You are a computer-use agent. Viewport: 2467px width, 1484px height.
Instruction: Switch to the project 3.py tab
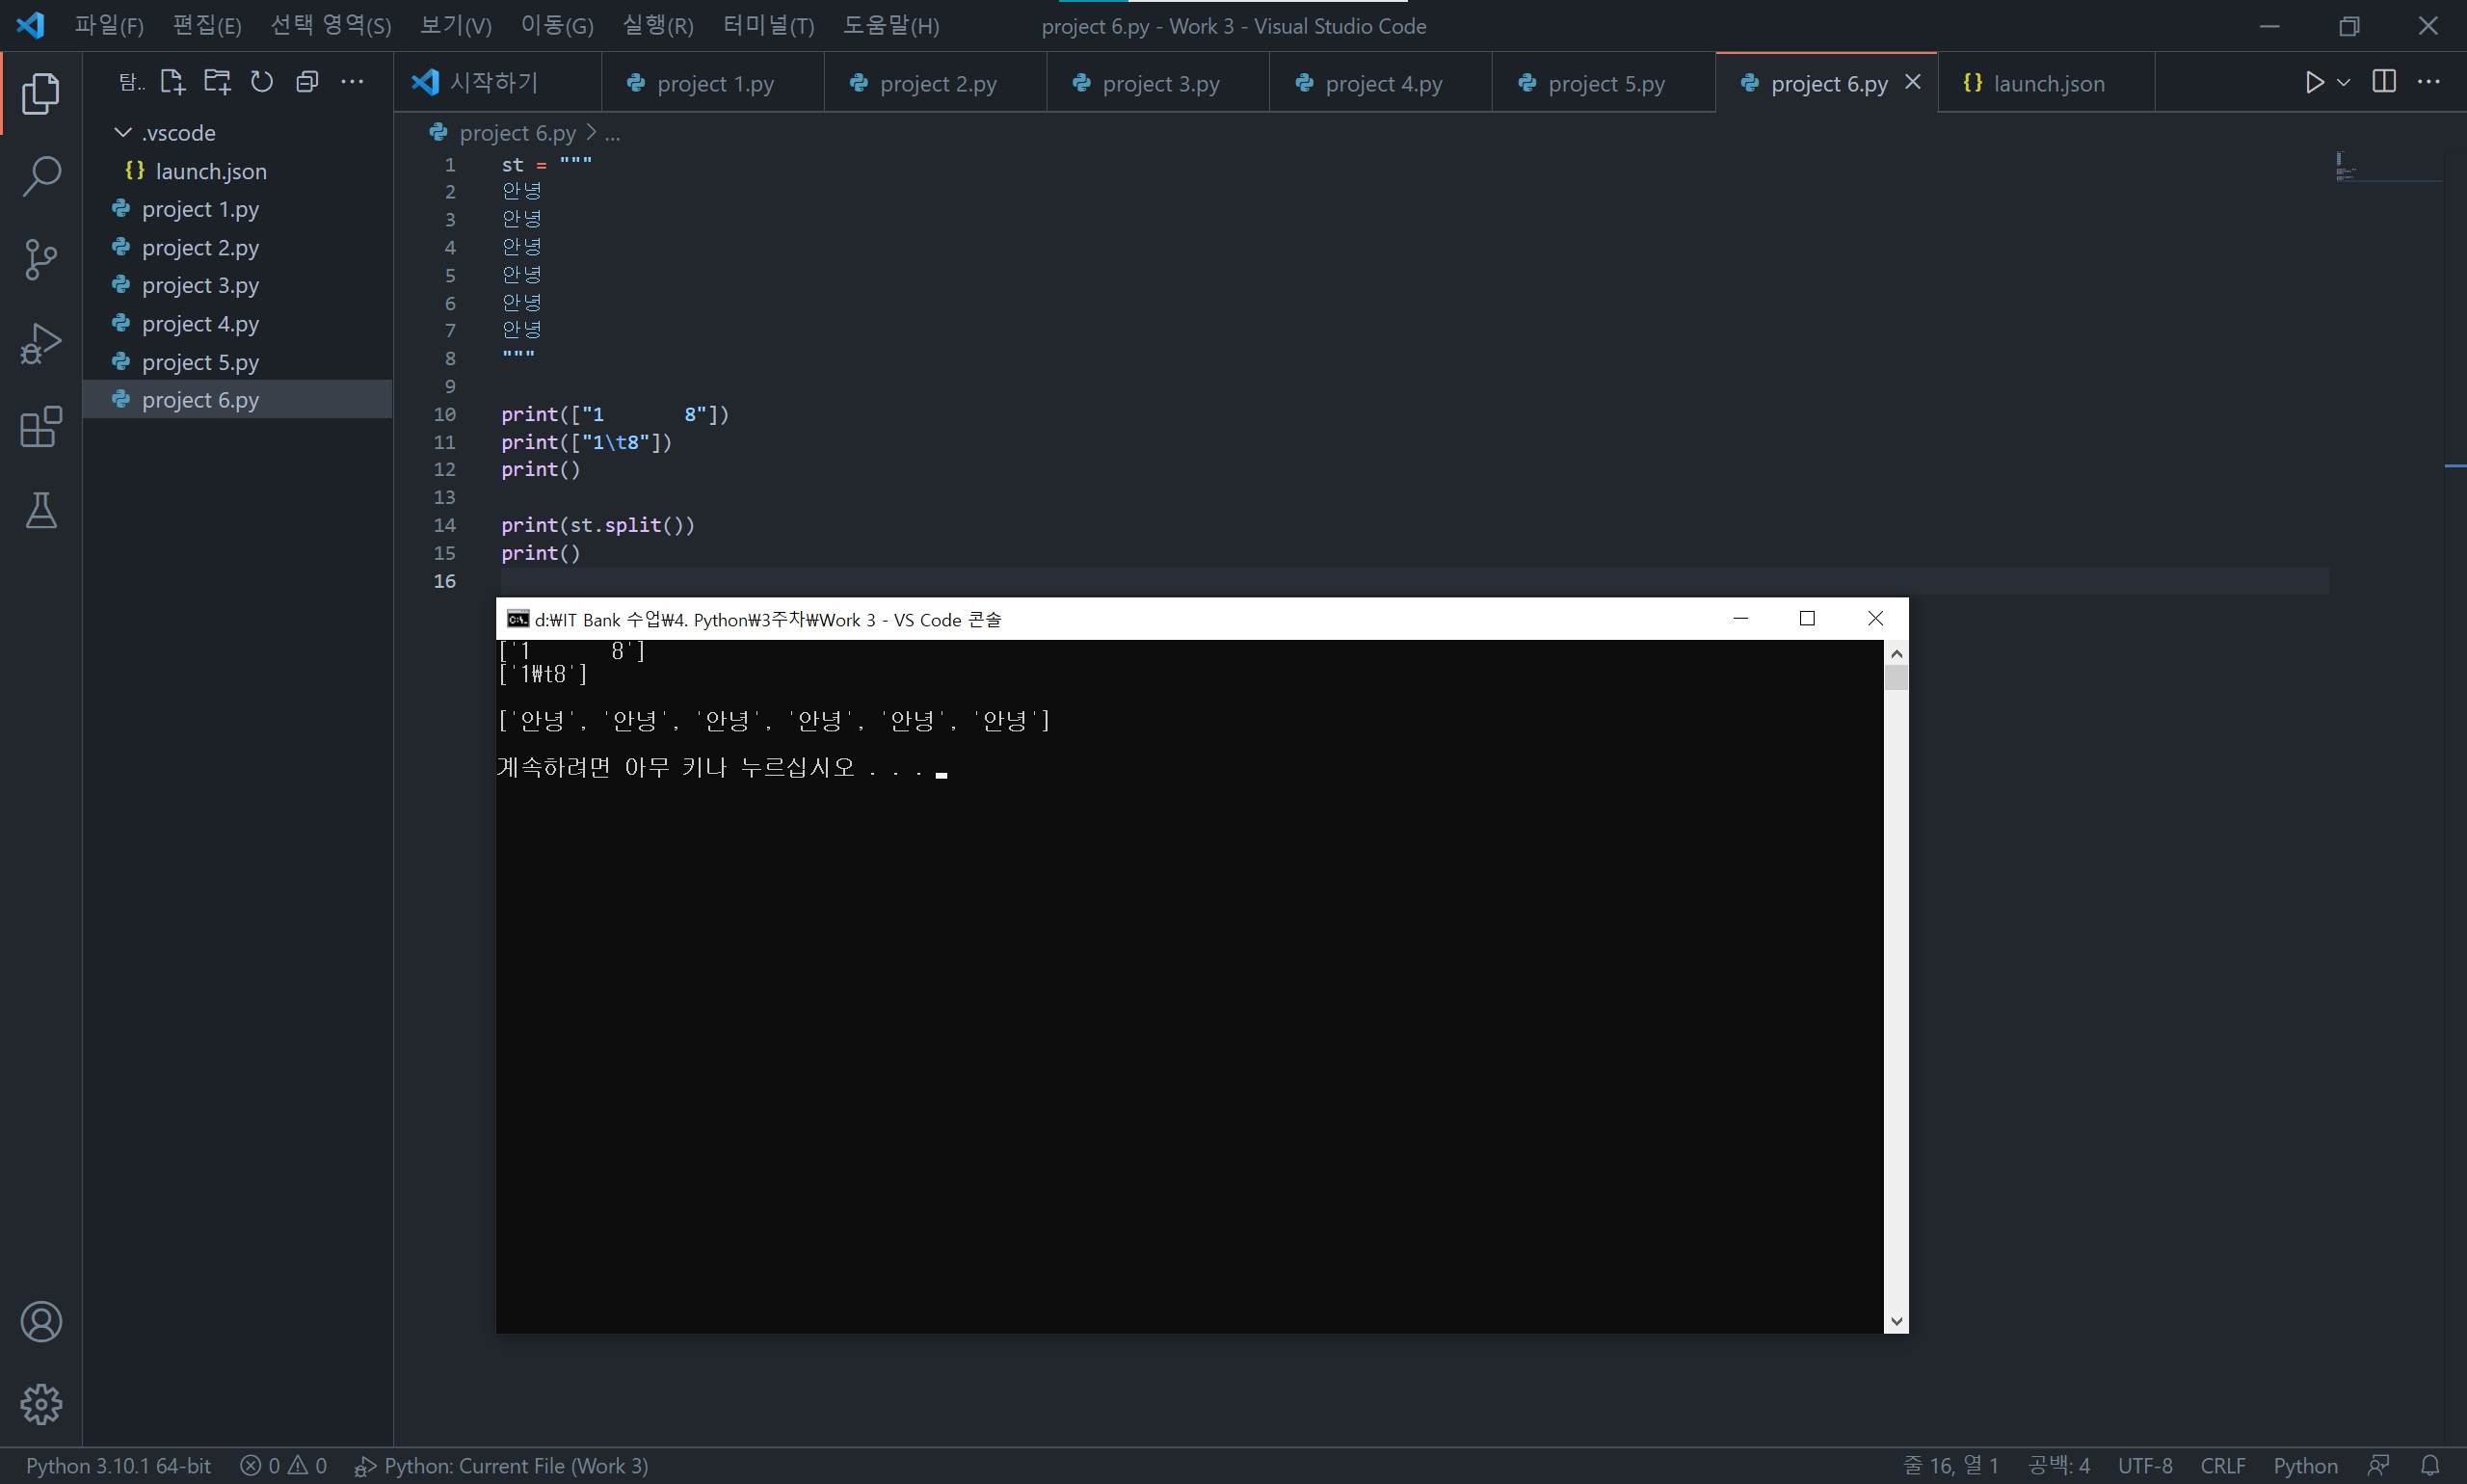[1158, 84]
